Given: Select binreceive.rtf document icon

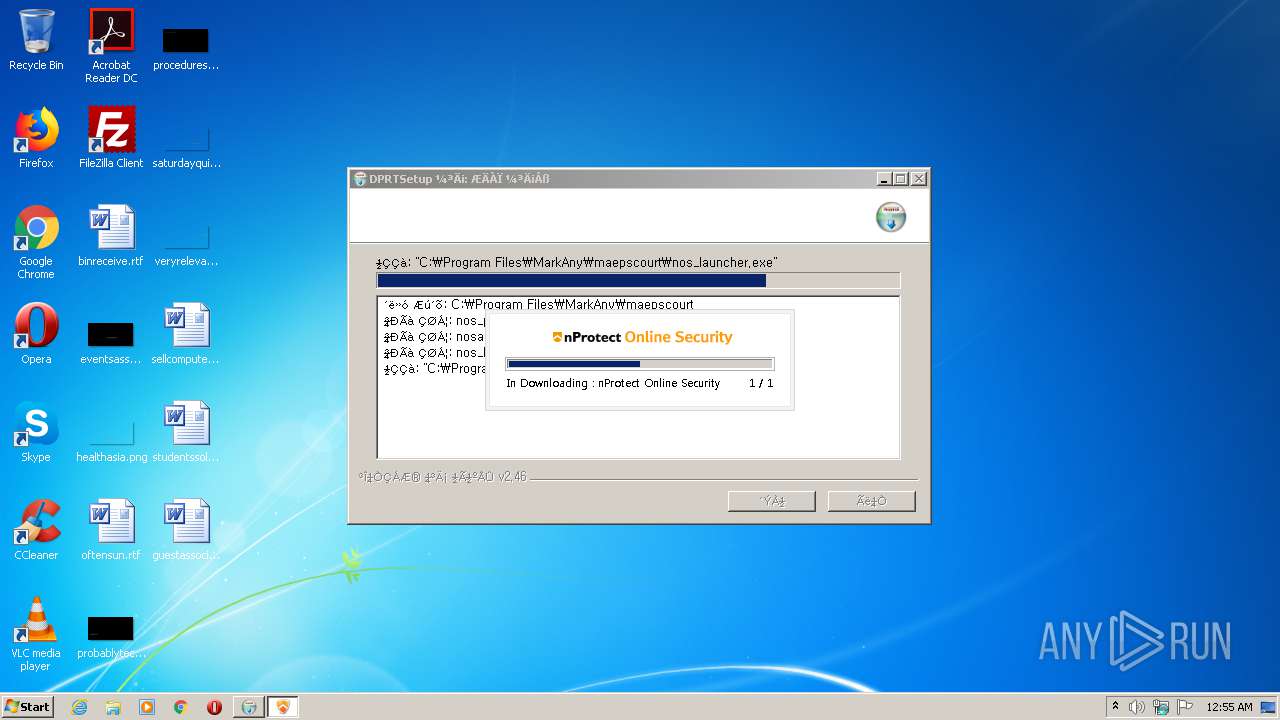Looking at the screenshot, I should (111, 236).
